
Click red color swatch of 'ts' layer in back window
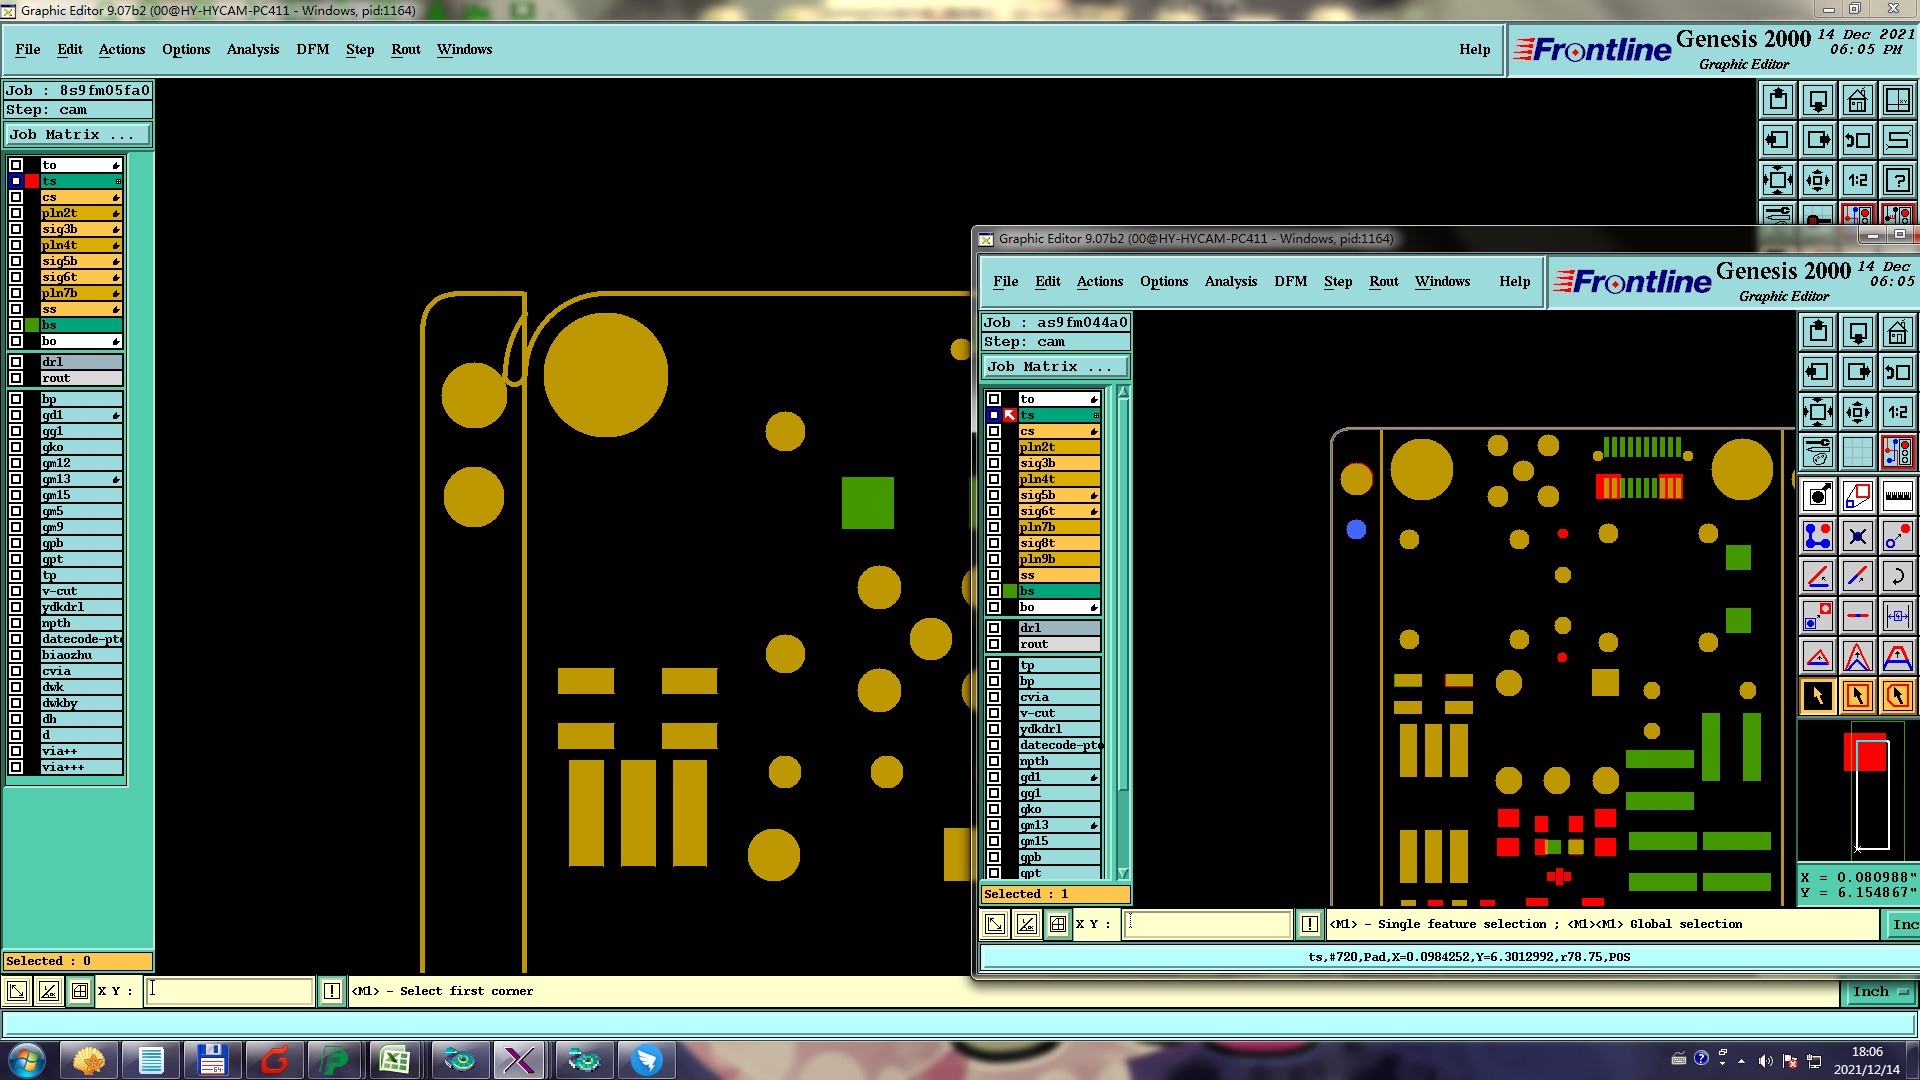pyautogui.click(x=32, y=181)
